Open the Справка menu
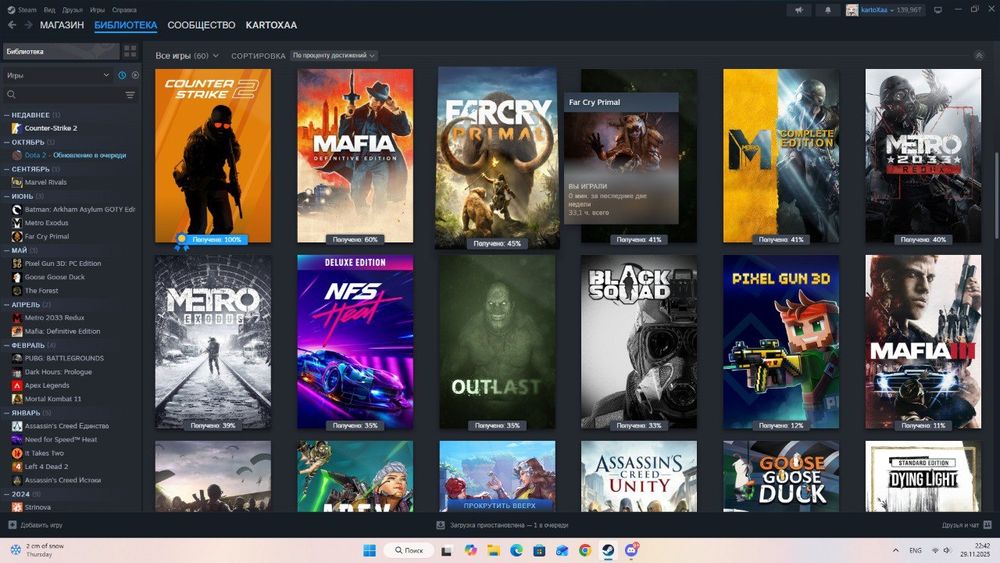 pos(124,10)
